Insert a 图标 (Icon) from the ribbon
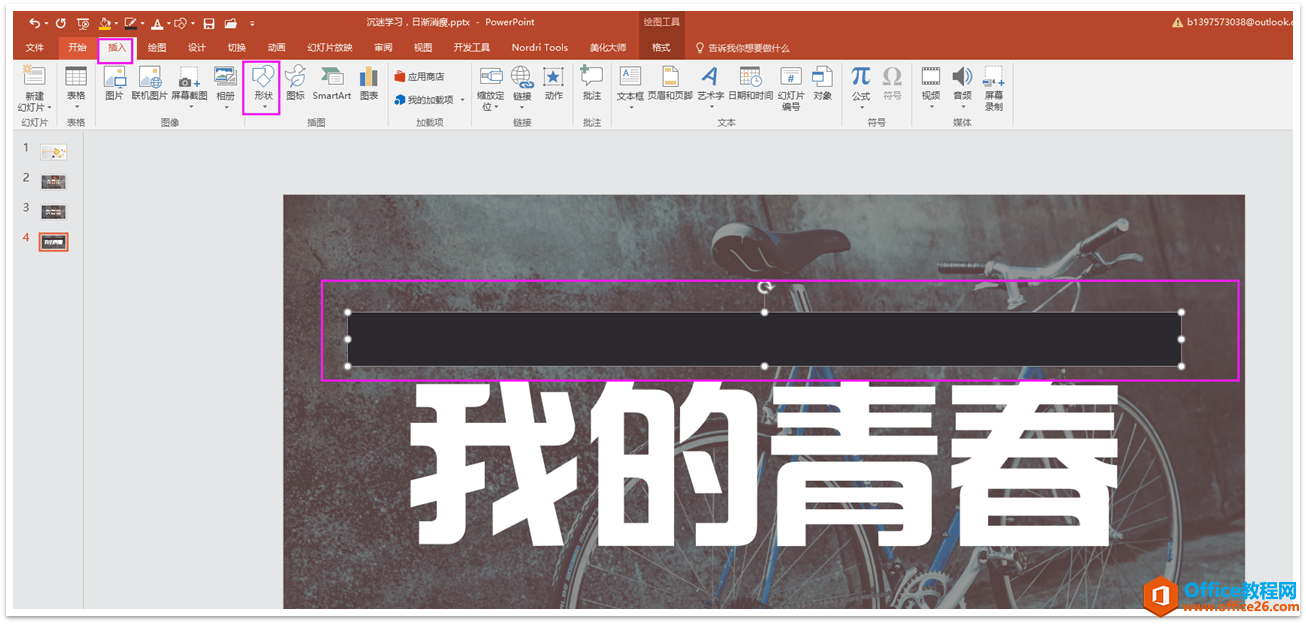Screen dimensions: 1306x624 pos(295,85)
